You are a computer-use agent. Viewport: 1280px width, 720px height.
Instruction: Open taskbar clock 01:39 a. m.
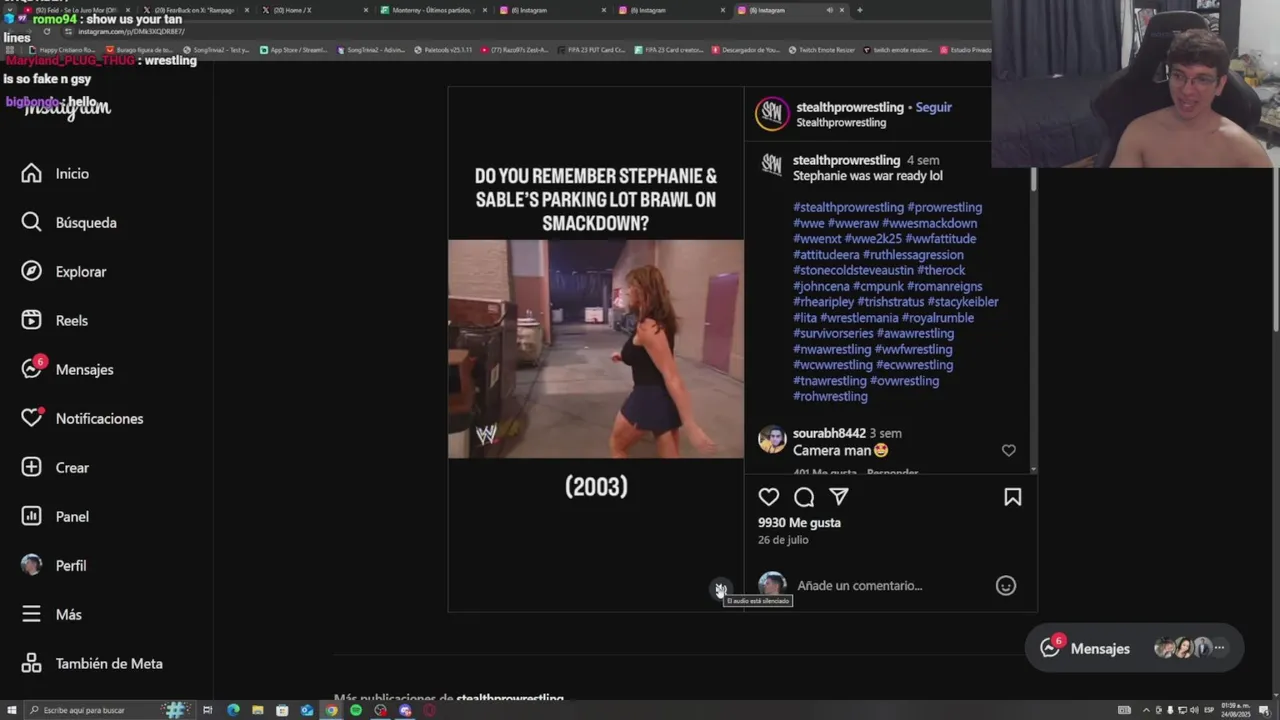pyautogui.click(x=1238, y=710)
